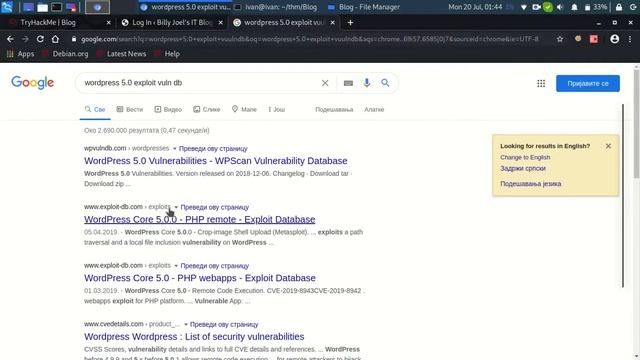Open Подешавања search settings
This screenshot has width=640, height=360.
point(334,109)
